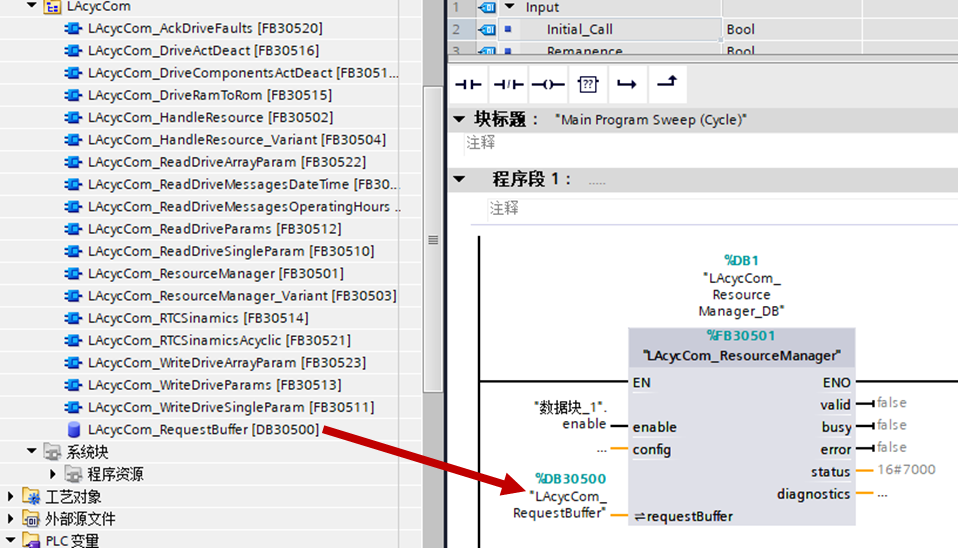Screen dimensions: 958x548
Task: Insert an empty box instruction
Action: point(587,84)
